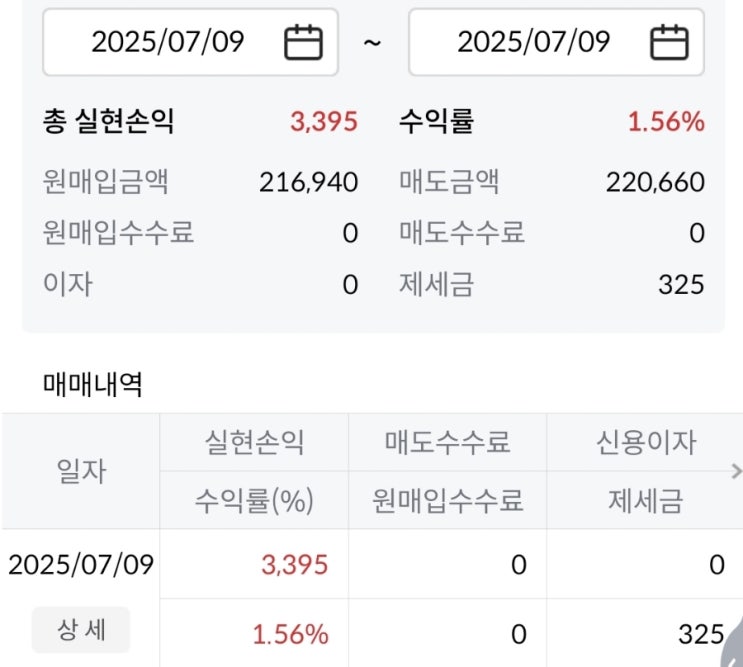Click the 총 실현손익 summary label
Viewport: 743px width, 667px height.
(109, 123)
